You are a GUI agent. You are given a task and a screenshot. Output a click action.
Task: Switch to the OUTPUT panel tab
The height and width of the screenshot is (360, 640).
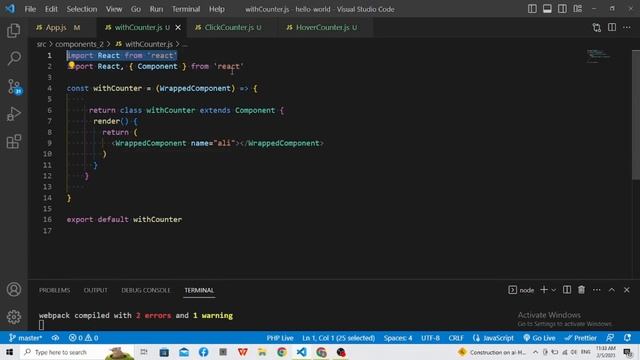click(96, 290)
